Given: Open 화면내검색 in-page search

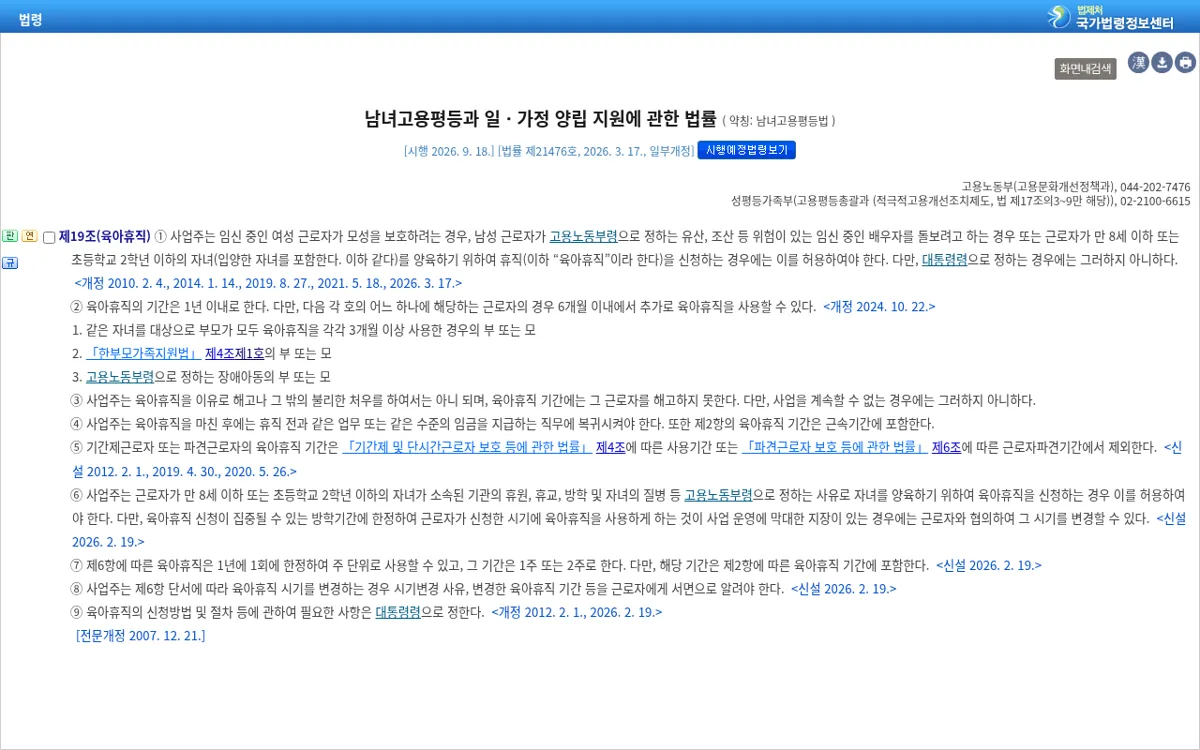Looking at the screenshot, I should [x=1085, y=69].
